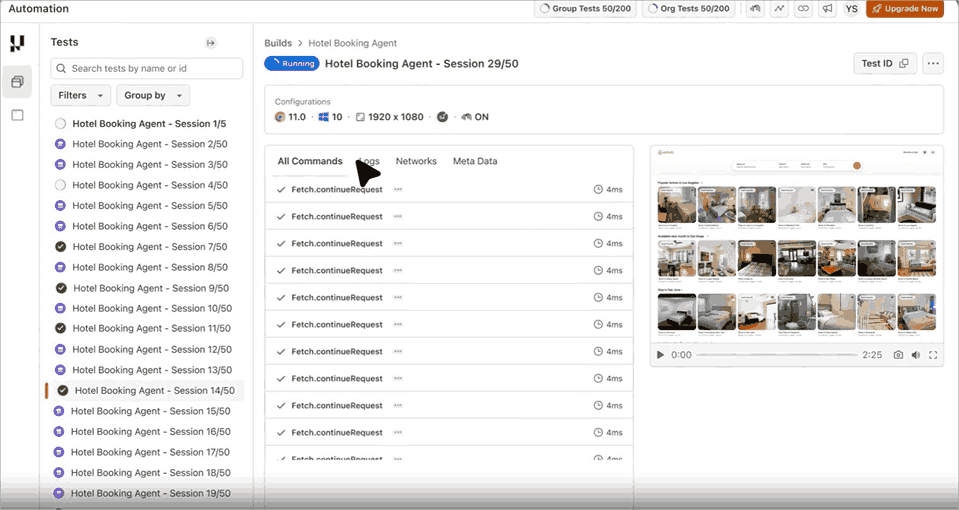Select Hotel Booking Agent - Session 17/50
This screenshot has width=959, height=510.
click(150, 452)
